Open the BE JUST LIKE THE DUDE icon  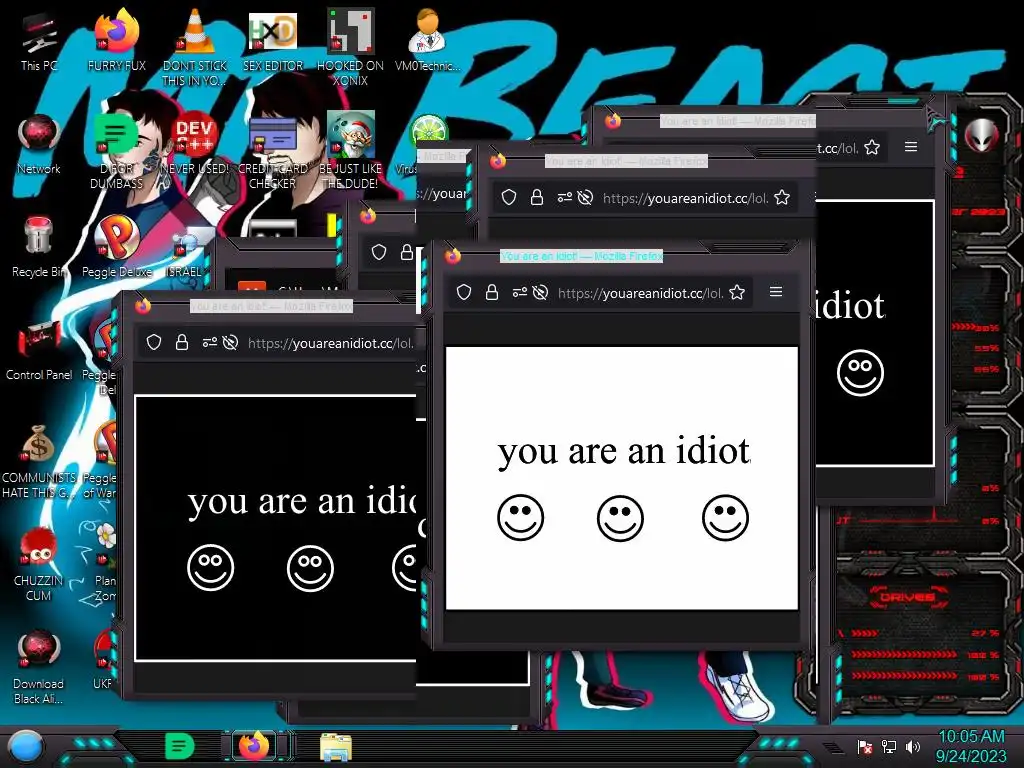351,152
